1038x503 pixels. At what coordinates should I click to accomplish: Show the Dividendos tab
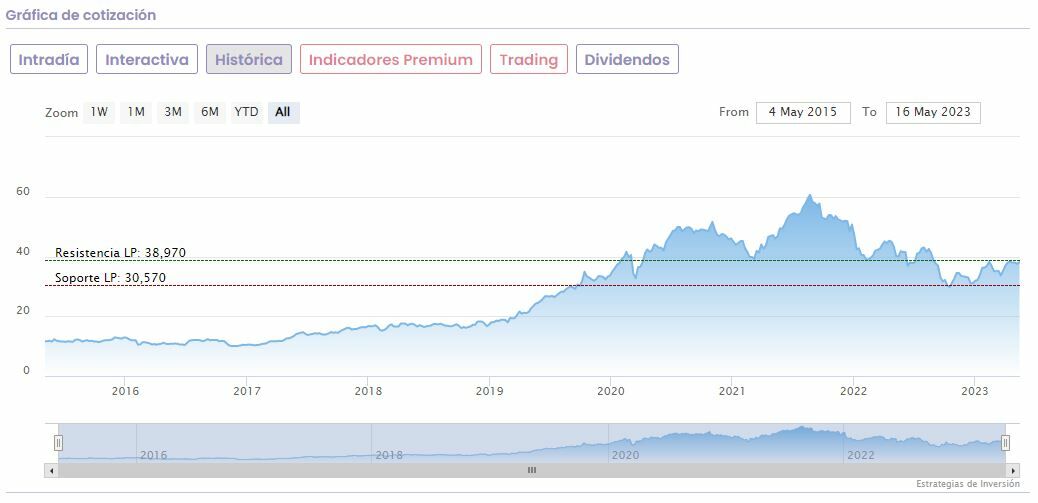627,59
